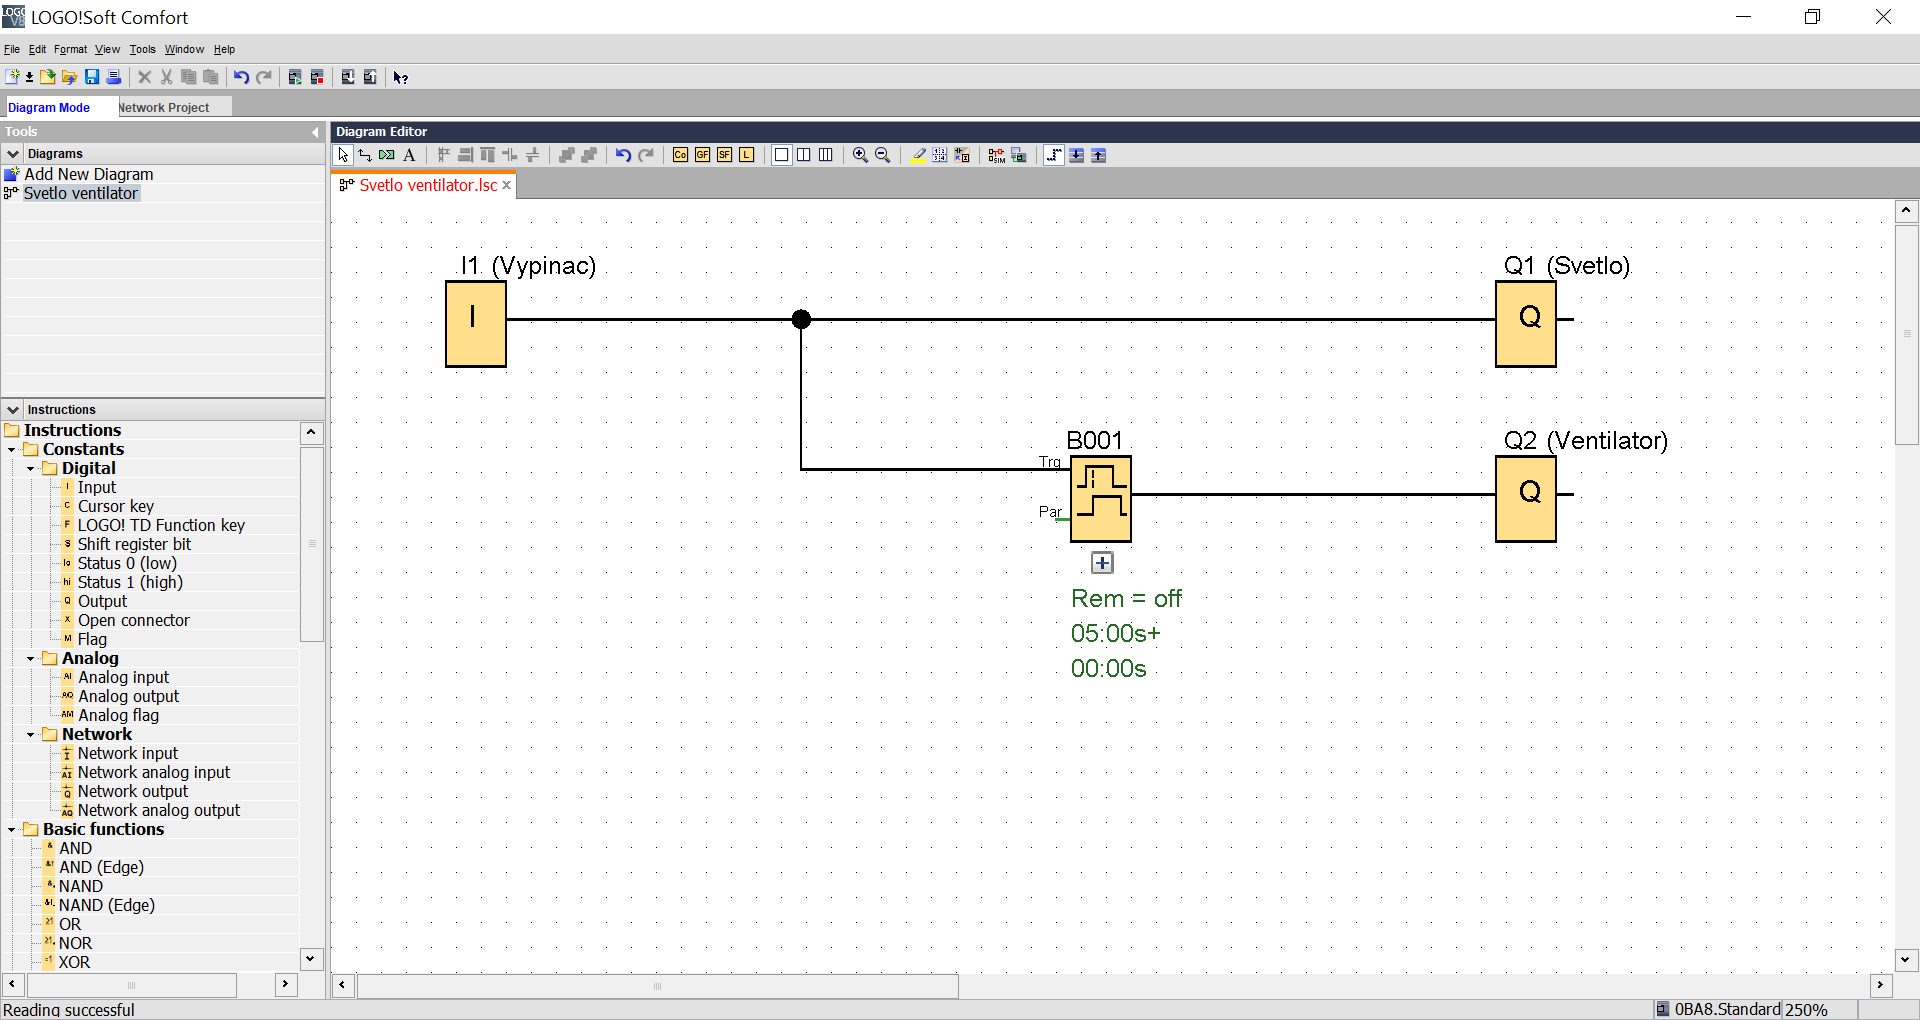
Task: Click the Save diagram floppy icon
Action: [92, 77]
